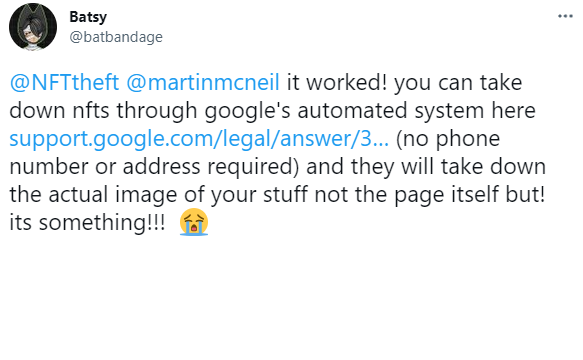This screenshot has width=583, height=360.
Task: Open the three-dot more options menu
Action: [565, 16]
